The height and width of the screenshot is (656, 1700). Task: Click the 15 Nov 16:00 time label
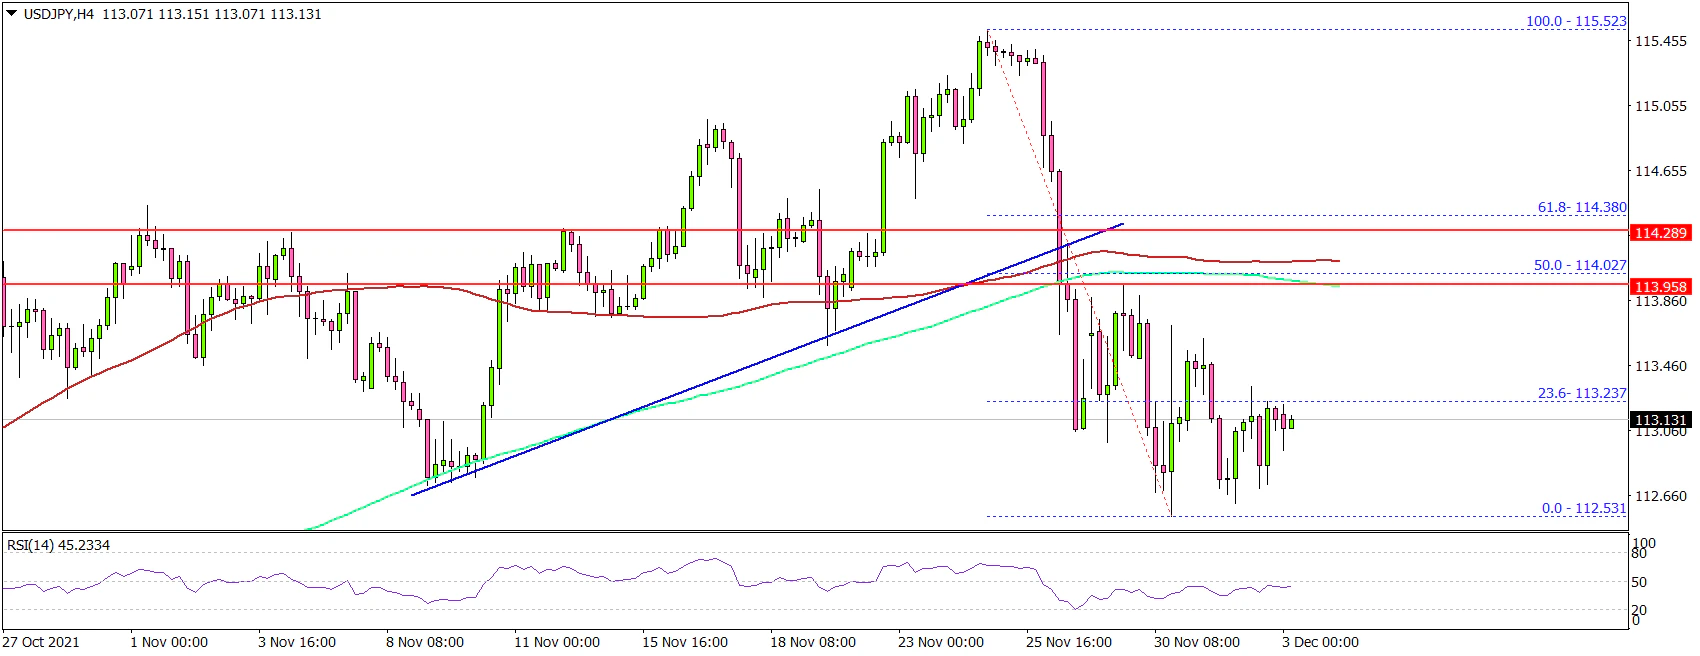click(x=685, y=642)
